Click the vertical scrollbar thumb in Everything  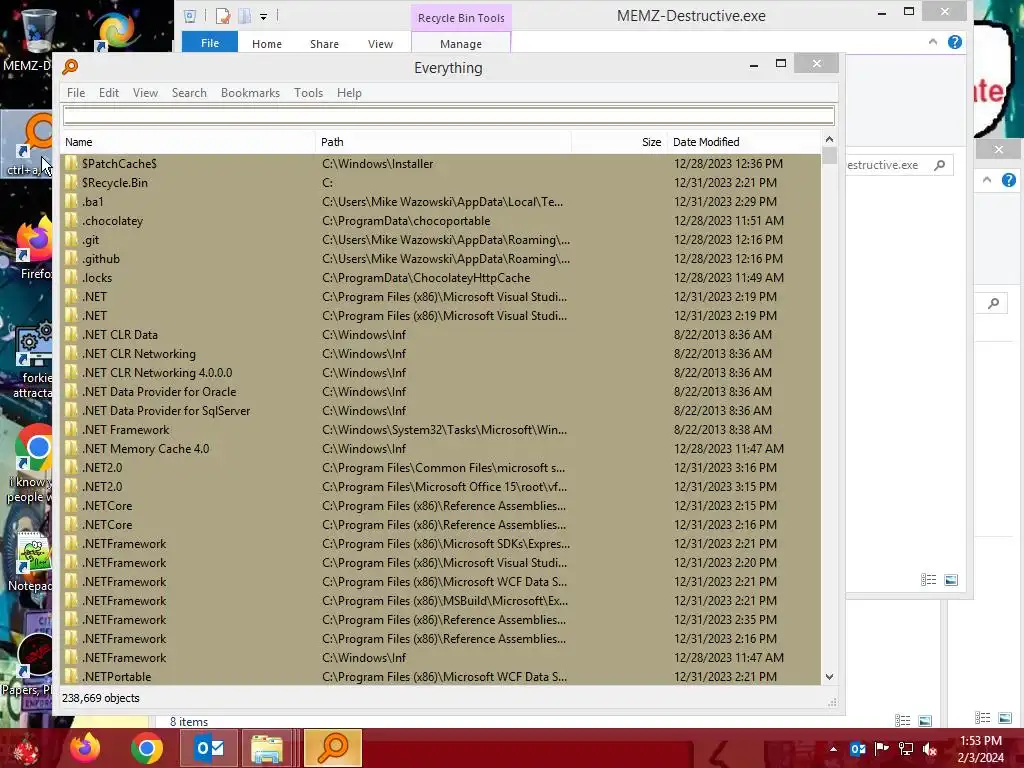click(x=829, y=155)
